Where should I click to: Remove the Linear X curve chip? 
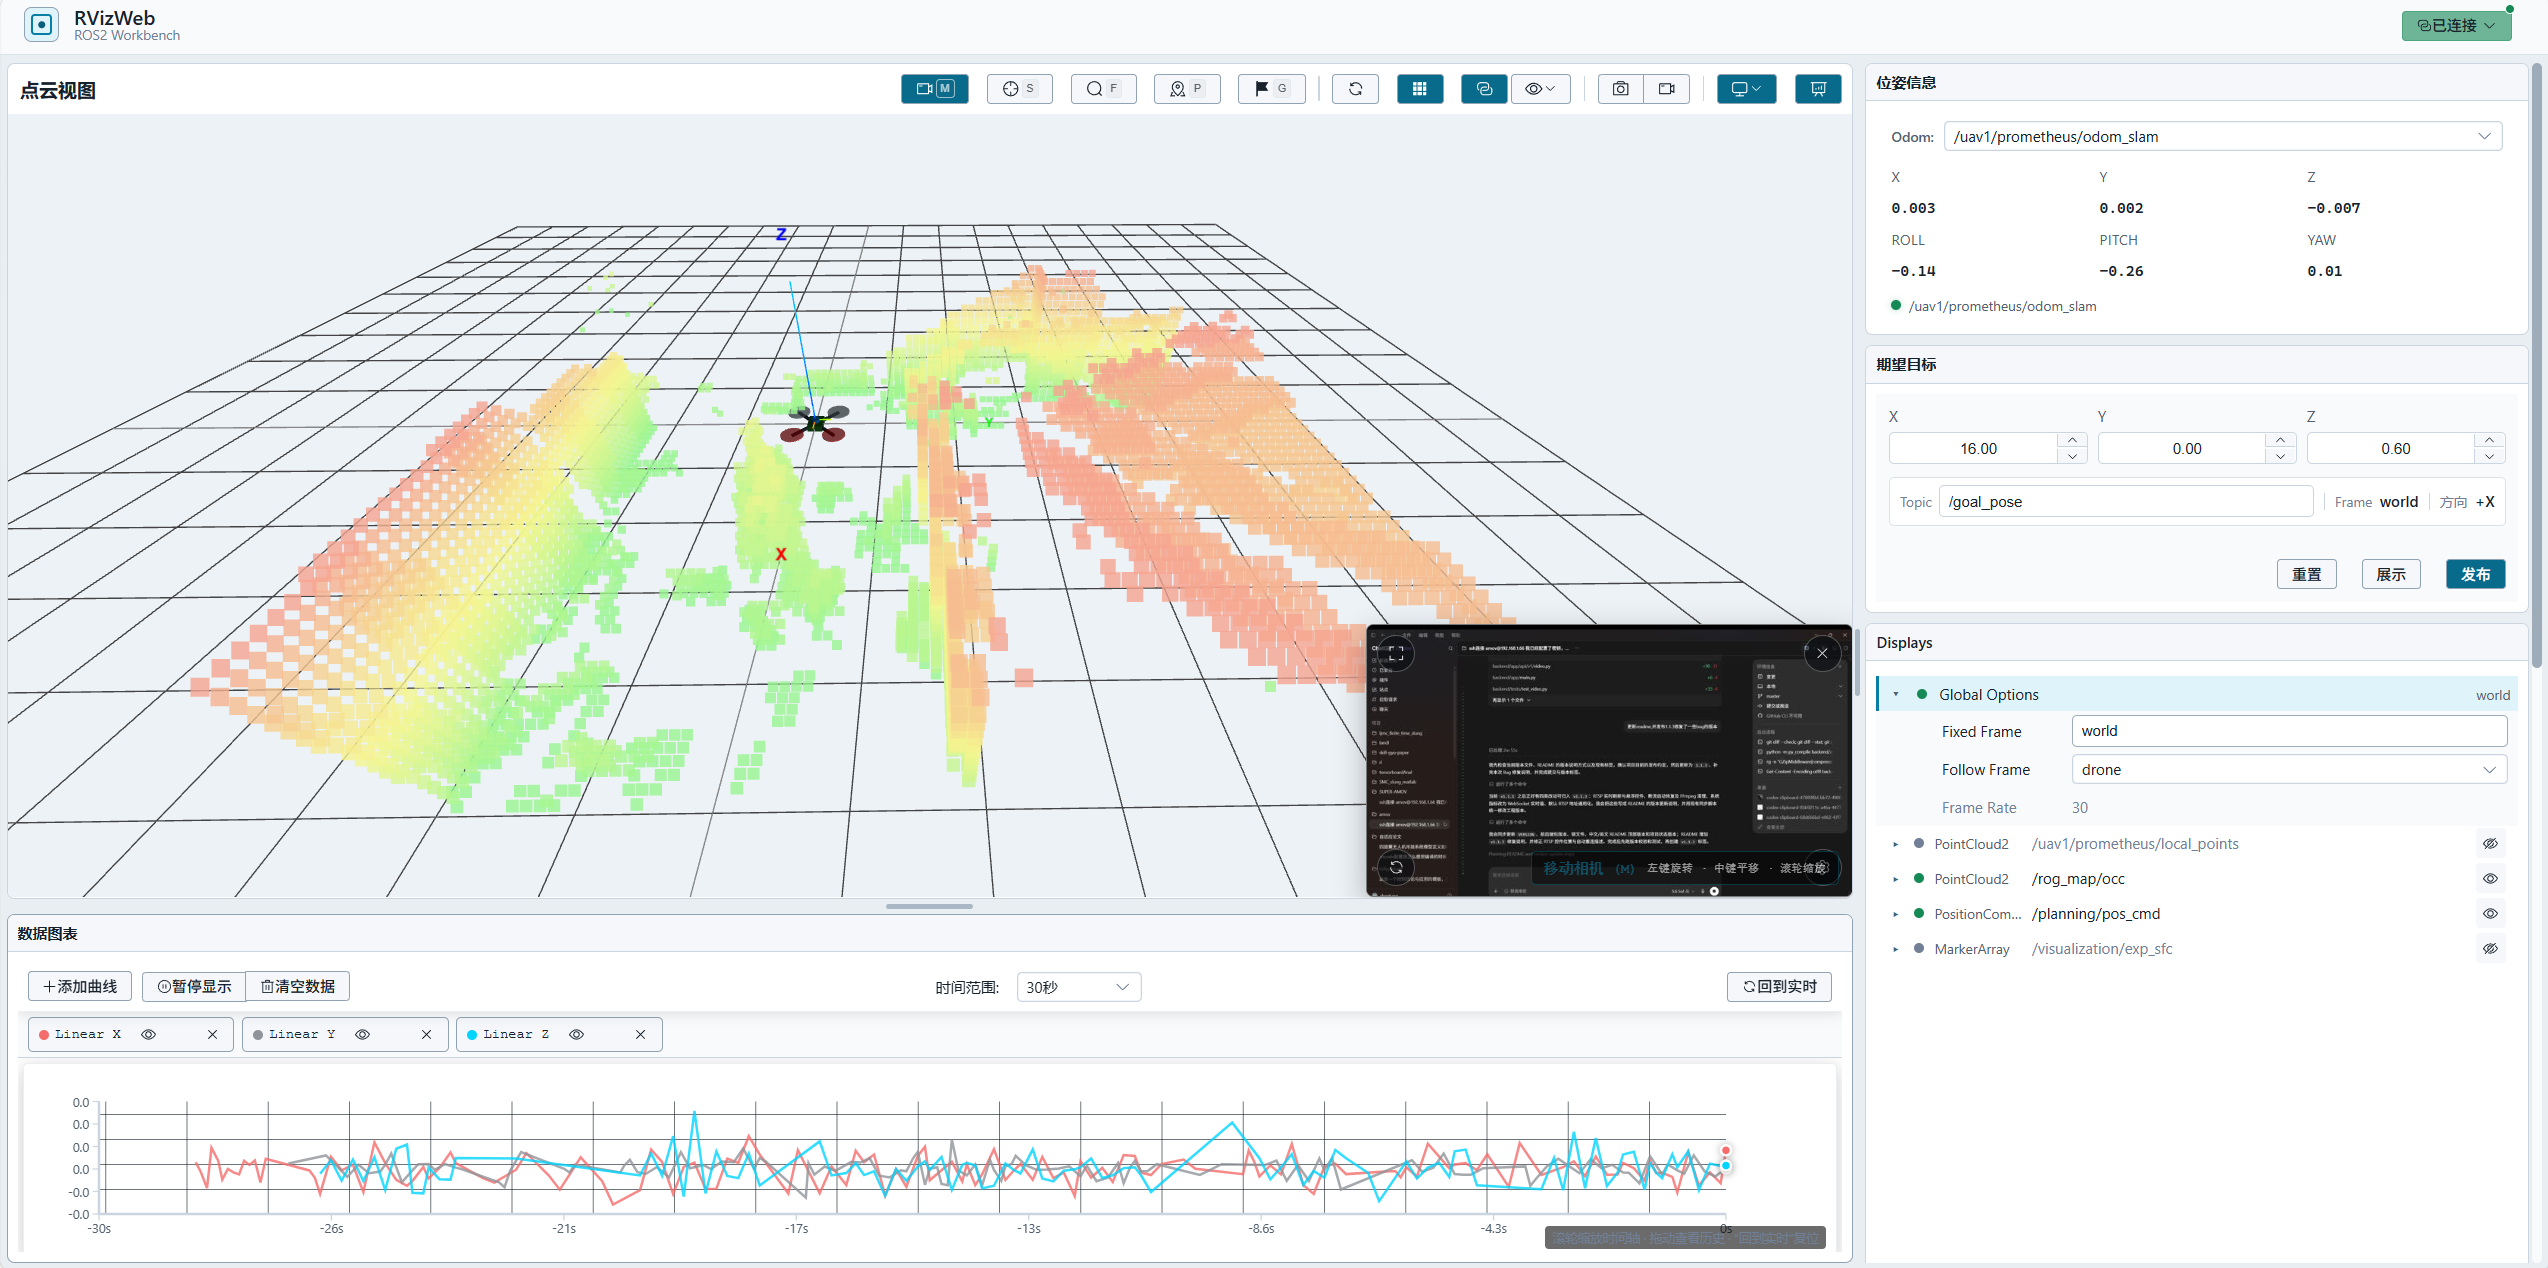tap(212, 1034)
